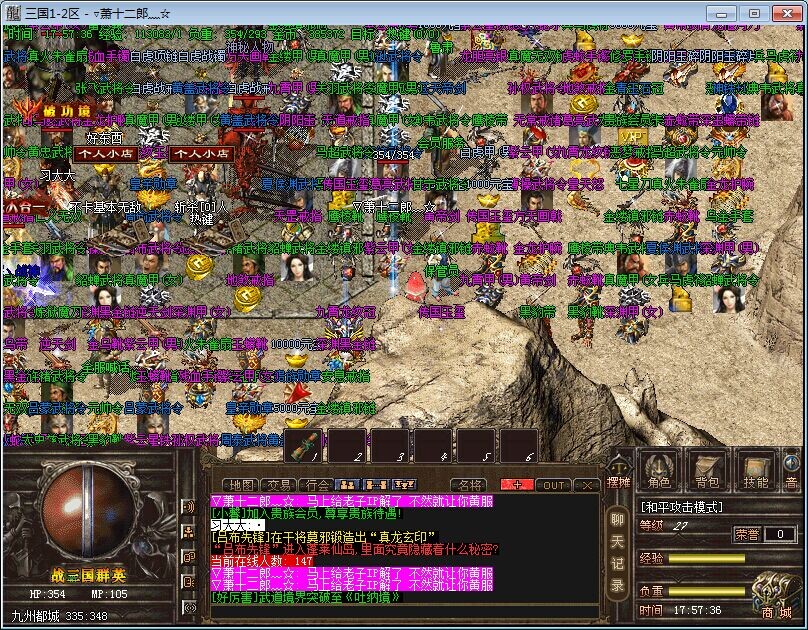Click the 行会 guild button
The width and height of the screenshot is (808, 630).
(x=318, y=485)
